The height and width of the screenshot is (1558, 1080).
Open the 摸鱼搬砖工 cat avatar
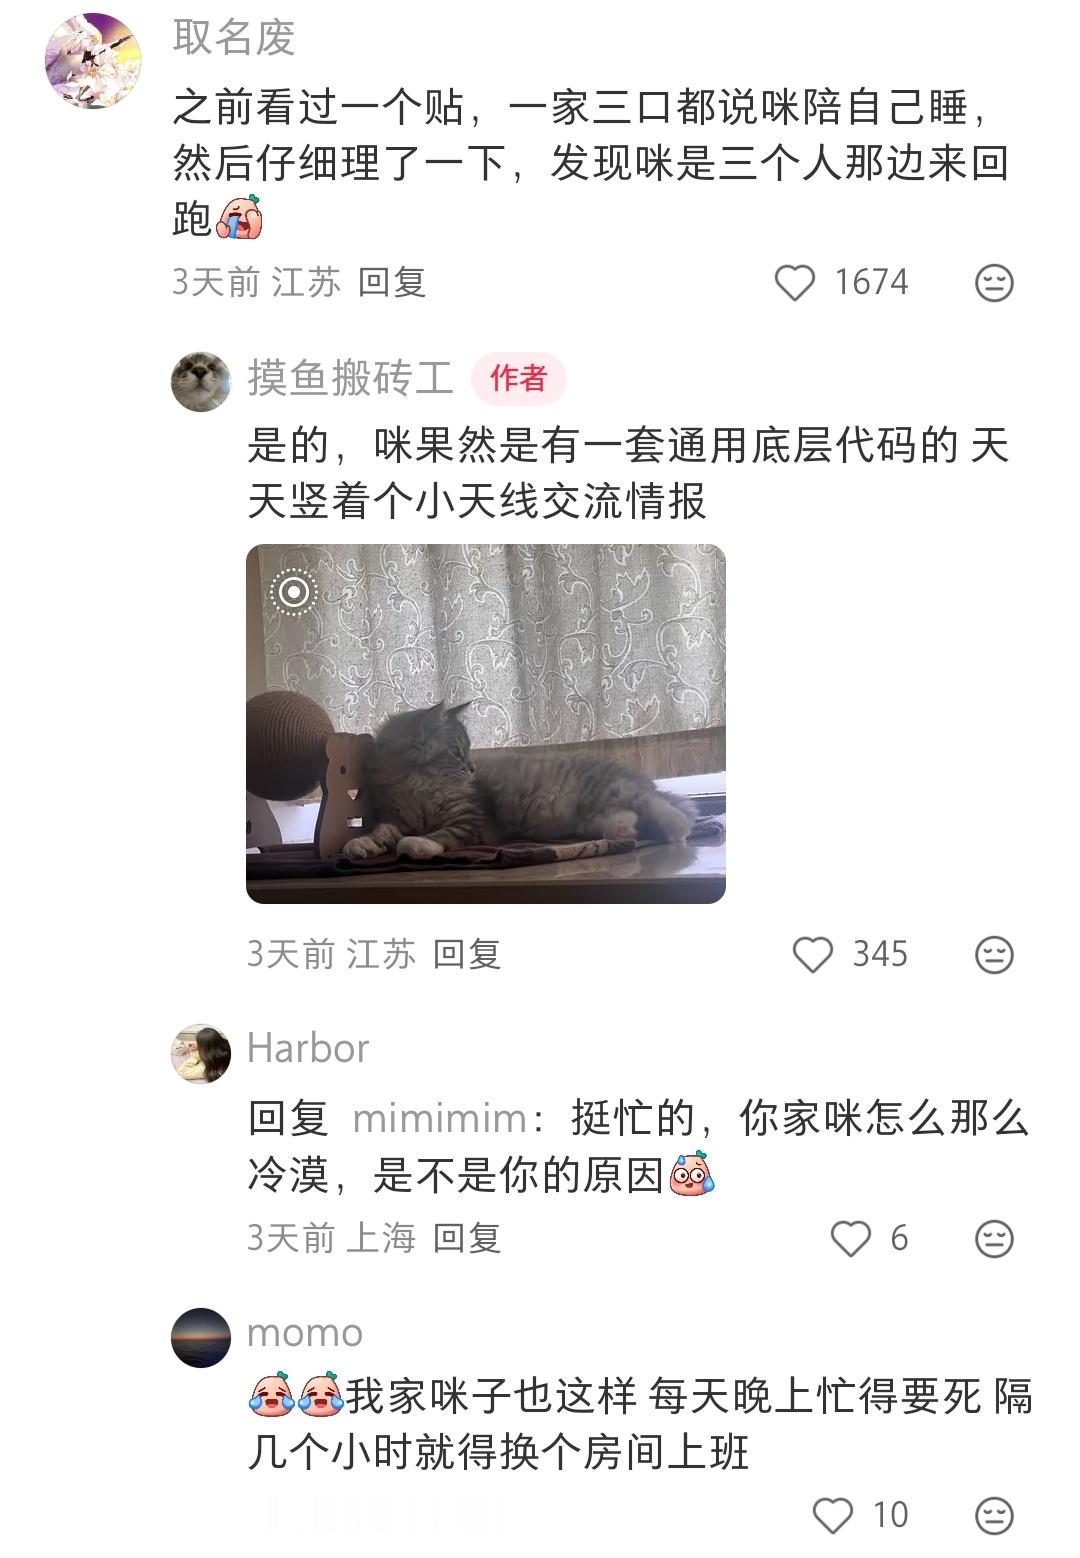click(201, 381)
